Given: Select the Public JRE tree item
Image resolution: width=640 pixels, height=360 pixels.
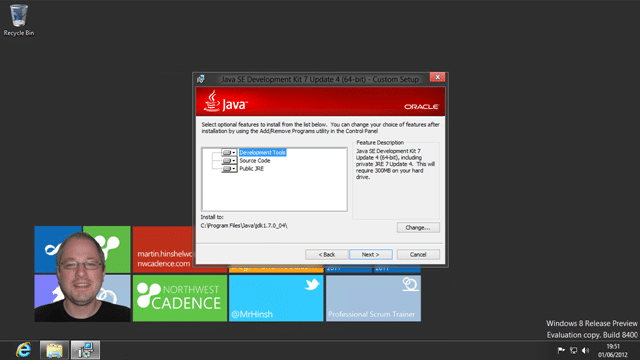Looking at the screenshot, I should pos(251,169).
